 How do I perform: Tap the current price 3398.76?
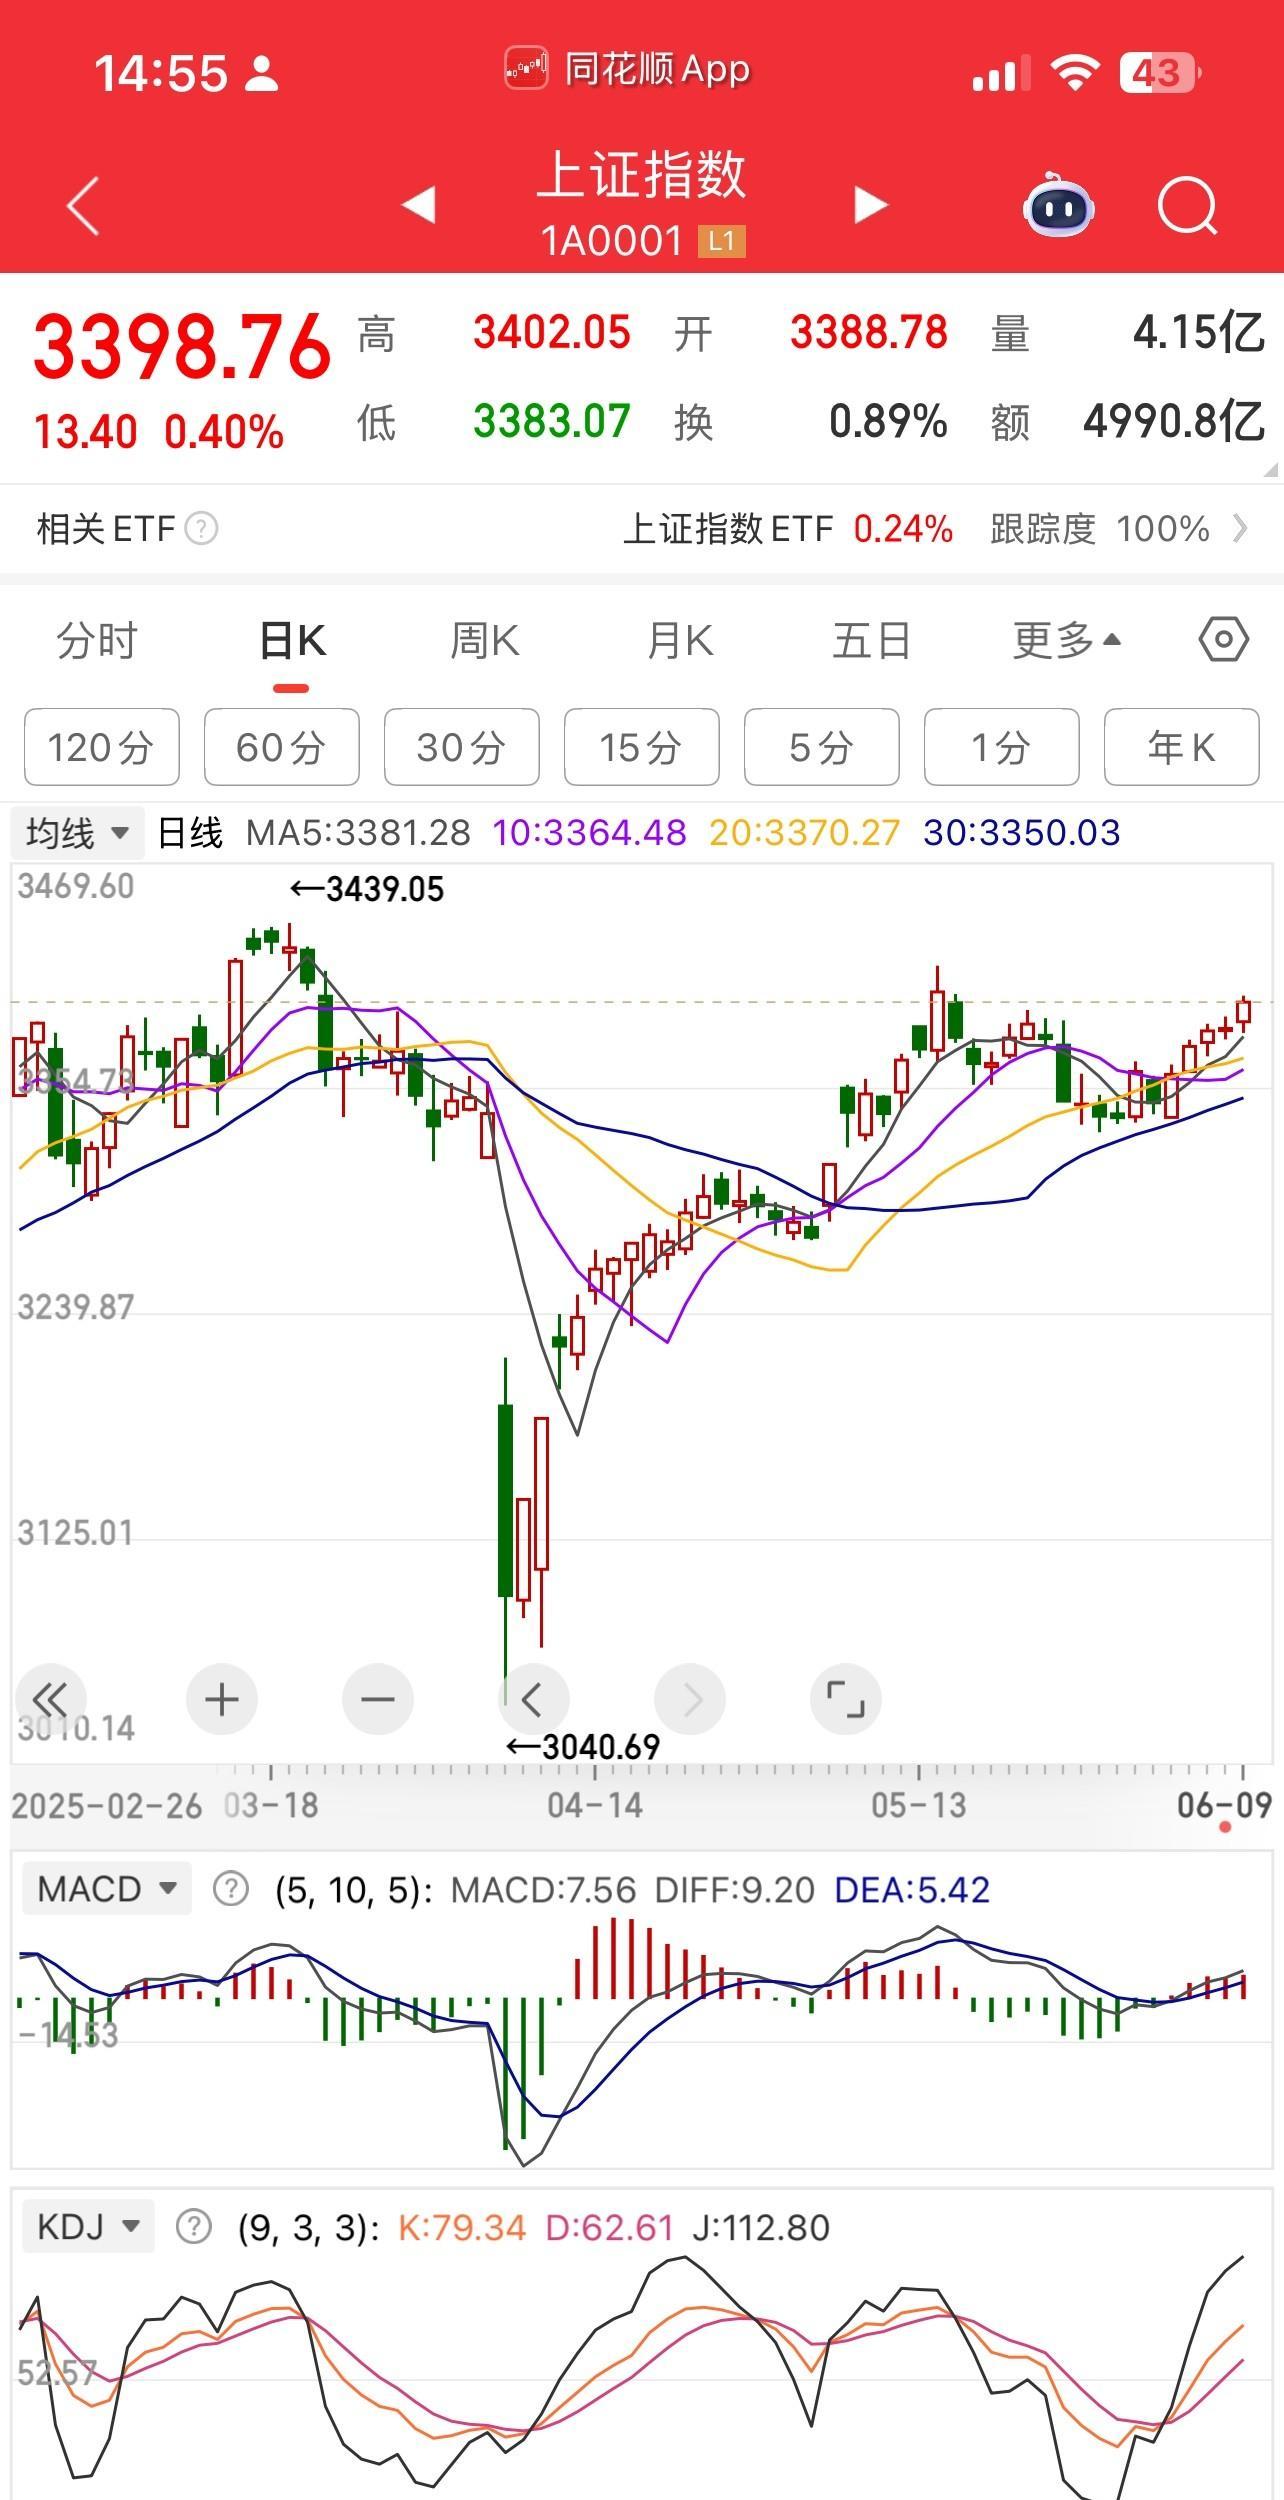[182, 347]
